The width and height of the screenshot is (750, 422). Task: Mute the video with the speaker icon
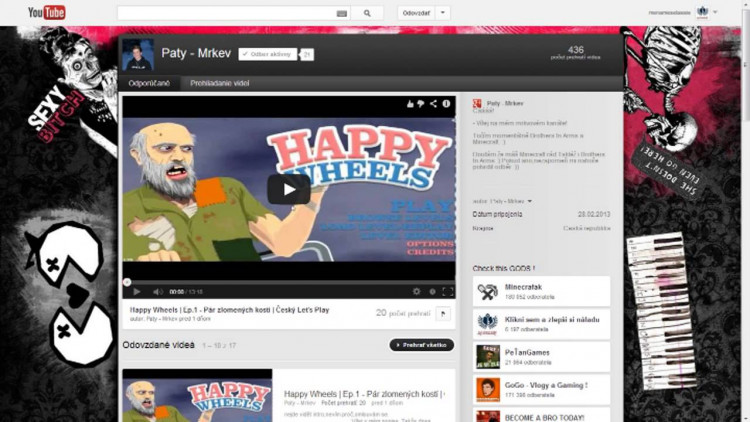click(x=157, y=291)
